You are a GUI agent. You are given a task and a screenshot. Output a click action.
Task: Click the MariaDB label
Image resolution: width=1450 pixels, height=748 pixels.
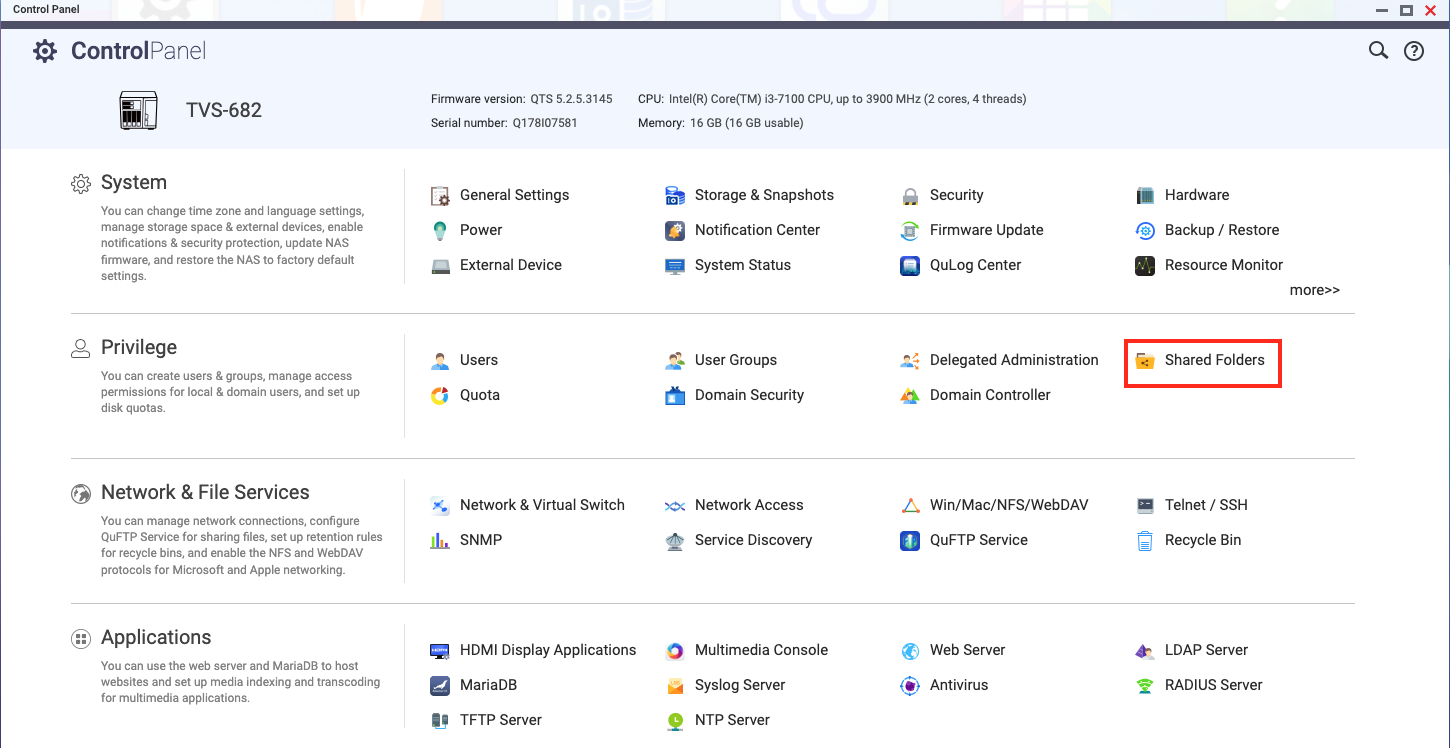click(x=488, y=685)
